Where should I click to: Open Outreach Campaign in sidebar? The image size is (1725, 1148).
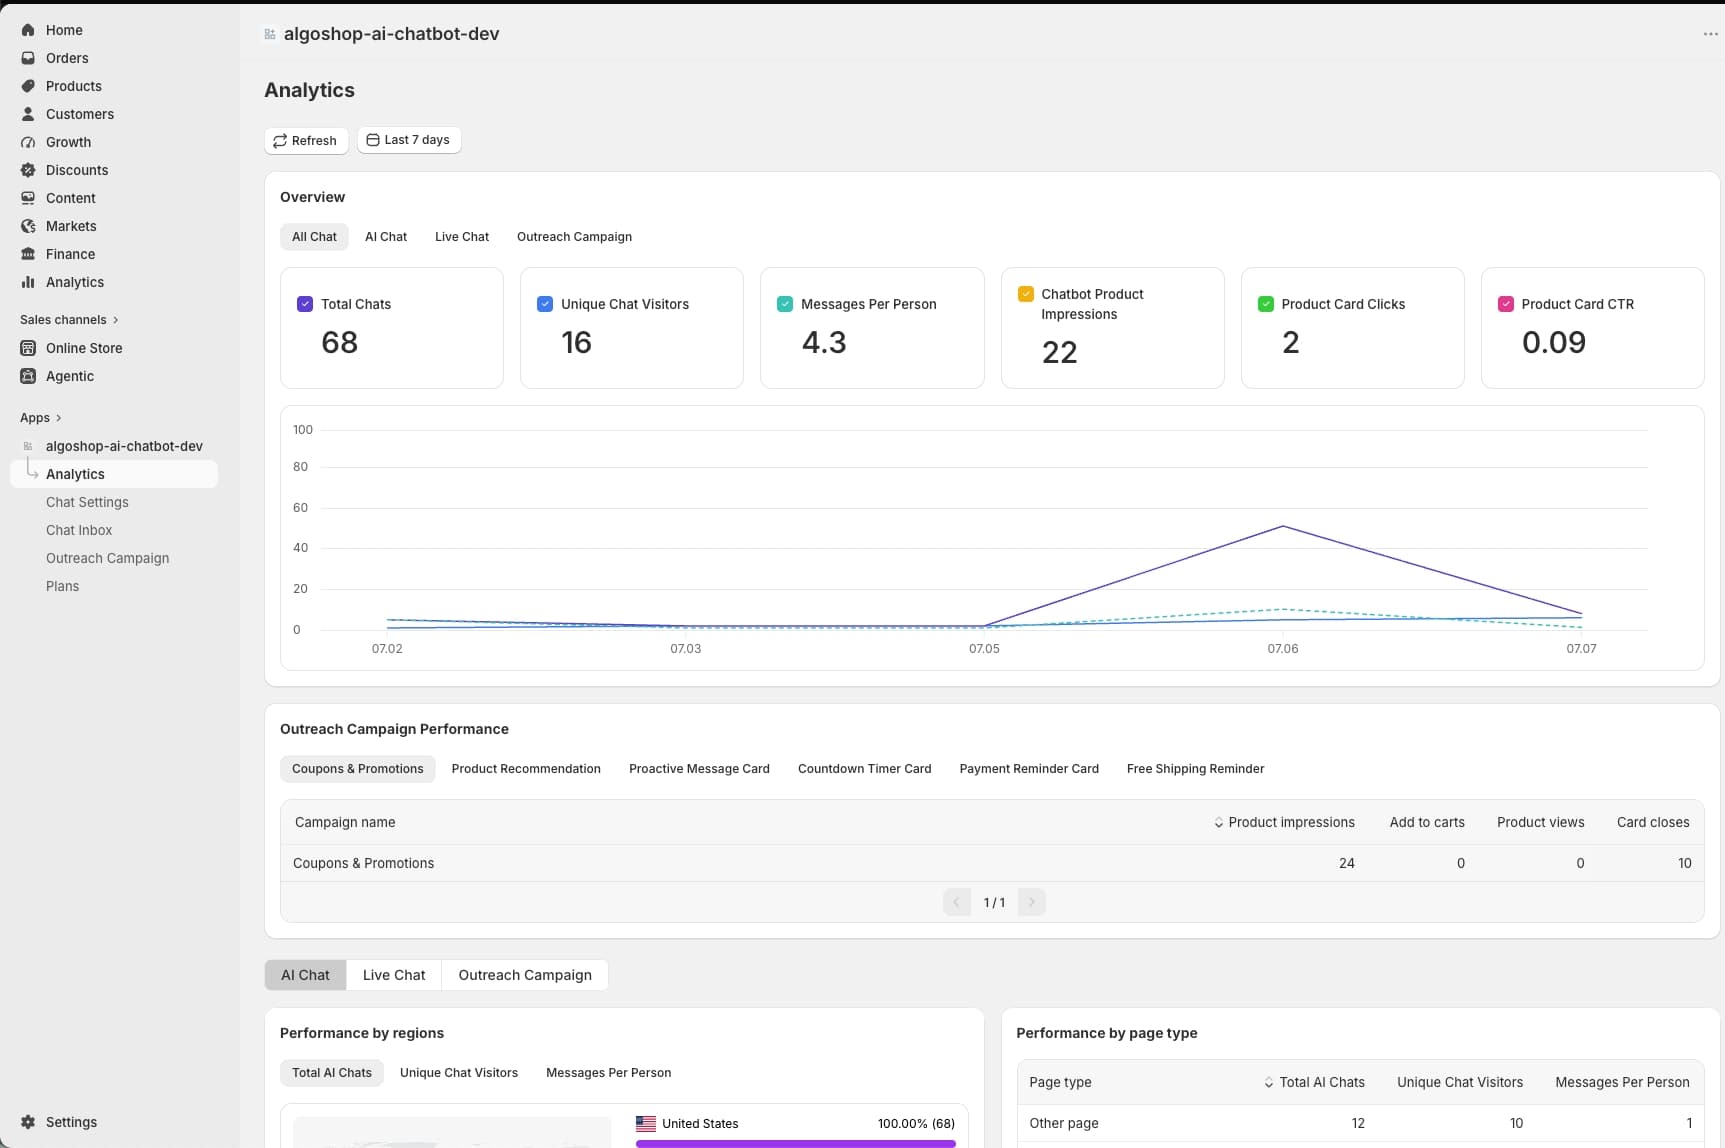click(x=107, y=558)
